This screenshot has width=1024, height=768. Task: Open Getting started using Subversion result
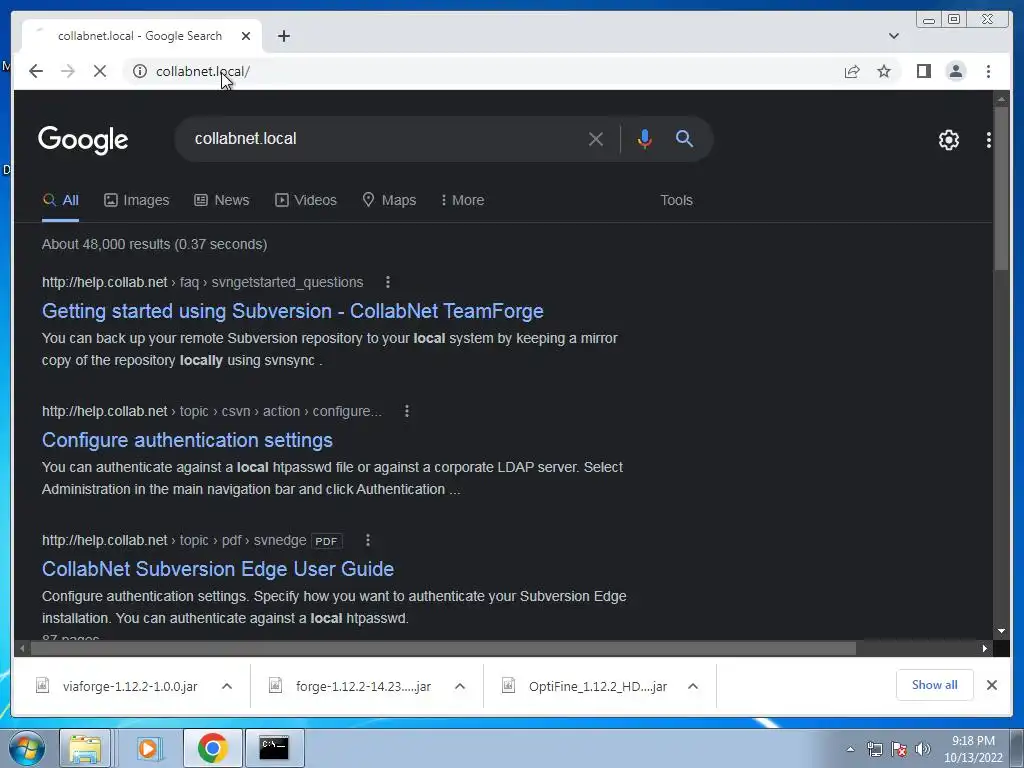pos(293,311)
